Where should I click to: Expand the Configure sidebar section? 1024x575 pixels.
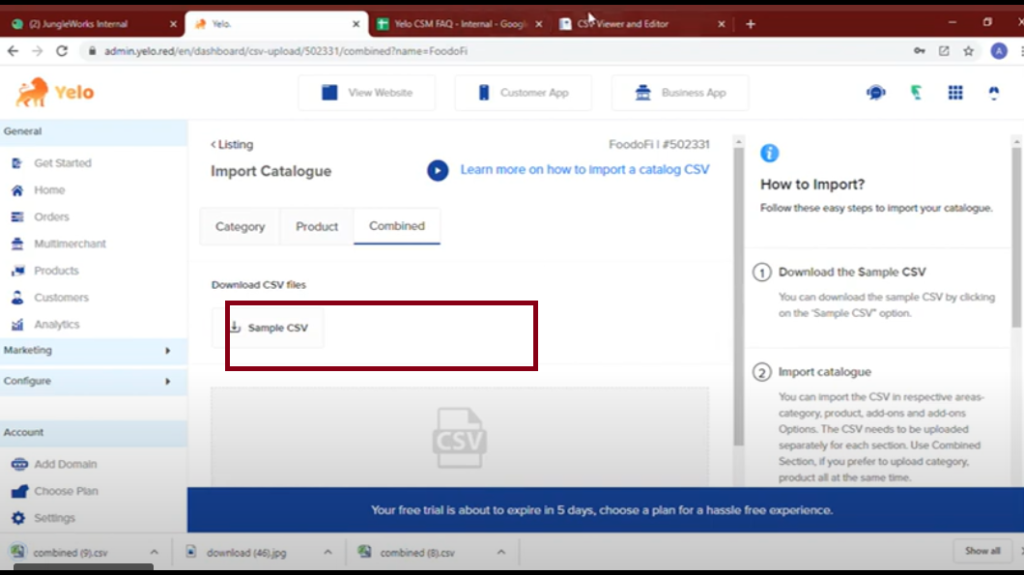click(167, 381)
